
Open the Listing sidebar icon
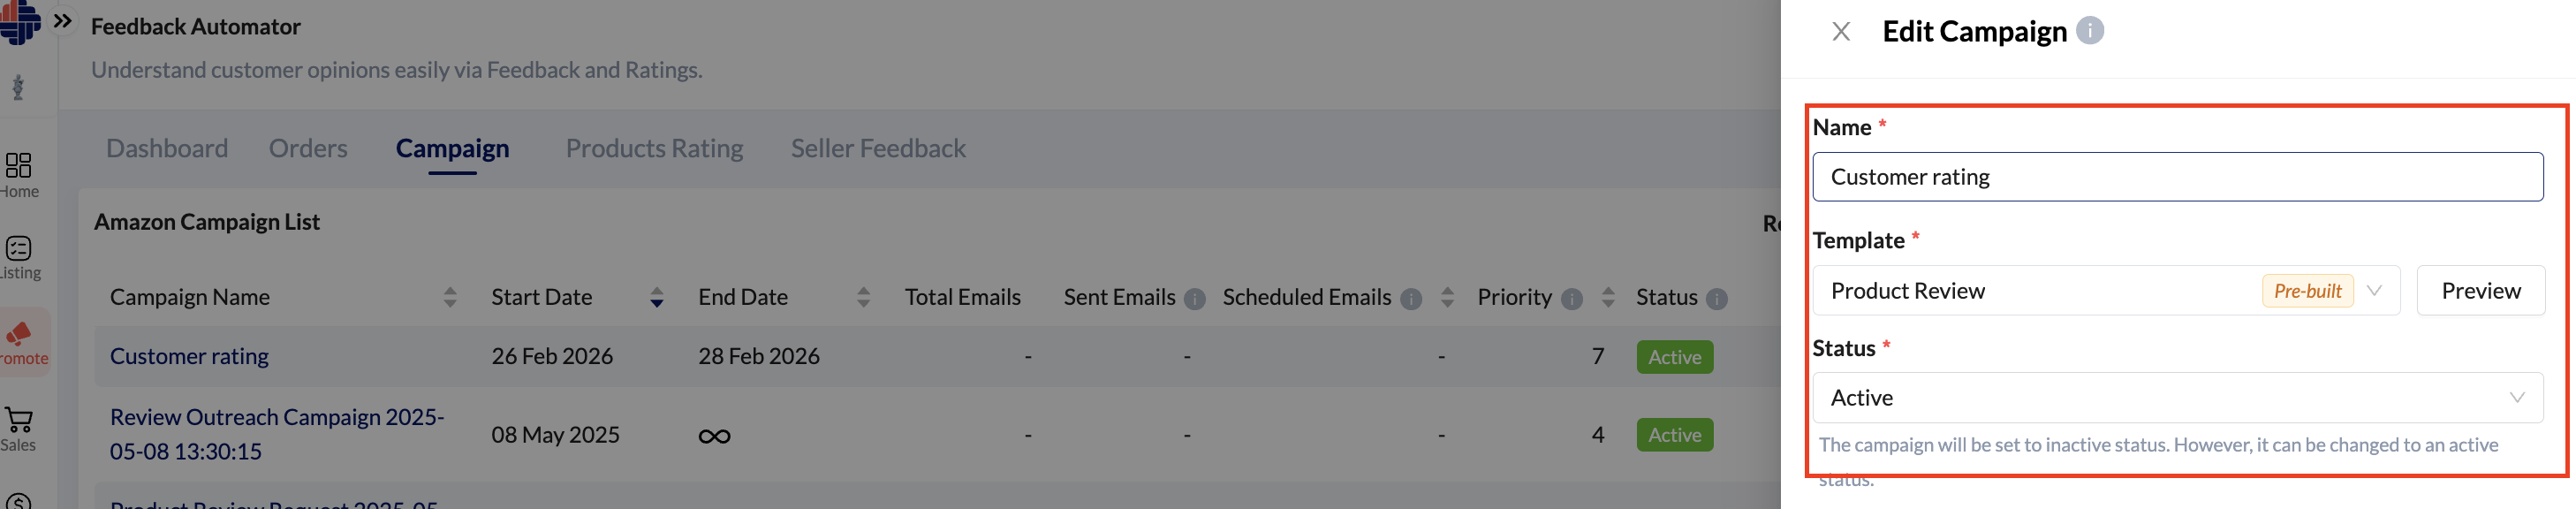[x=19, y=257]
